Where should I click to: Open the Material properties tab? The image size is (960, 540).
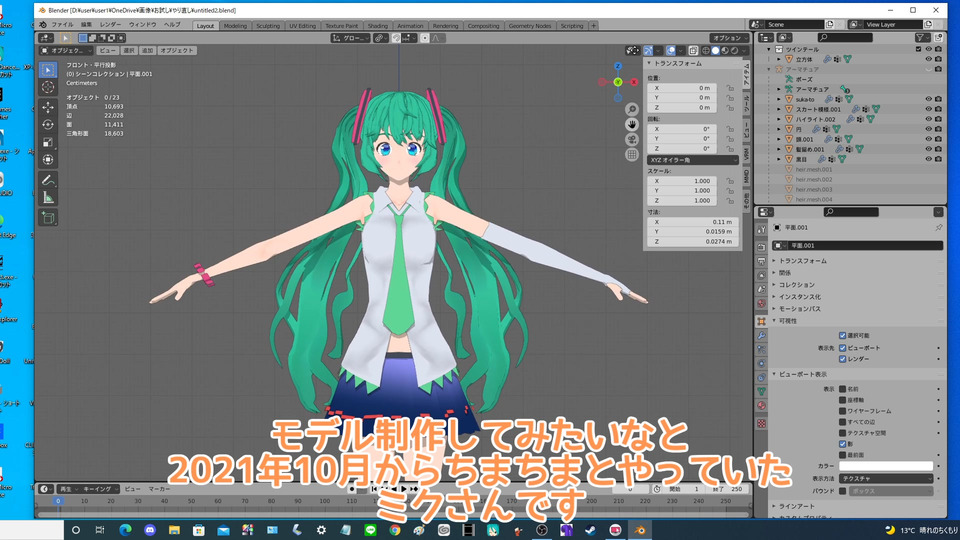pyautogui.click(x=761, y=405)
